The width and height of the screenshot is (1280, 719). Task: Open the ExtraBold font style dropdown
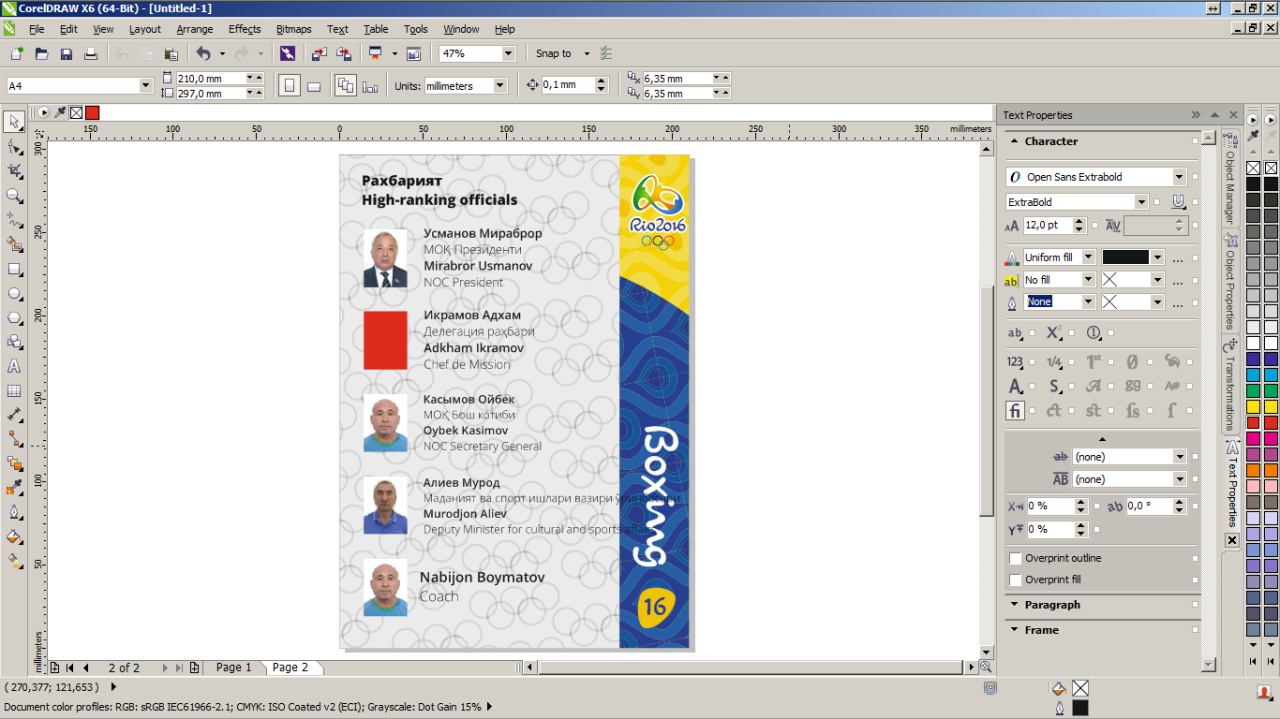point(1142,202)
